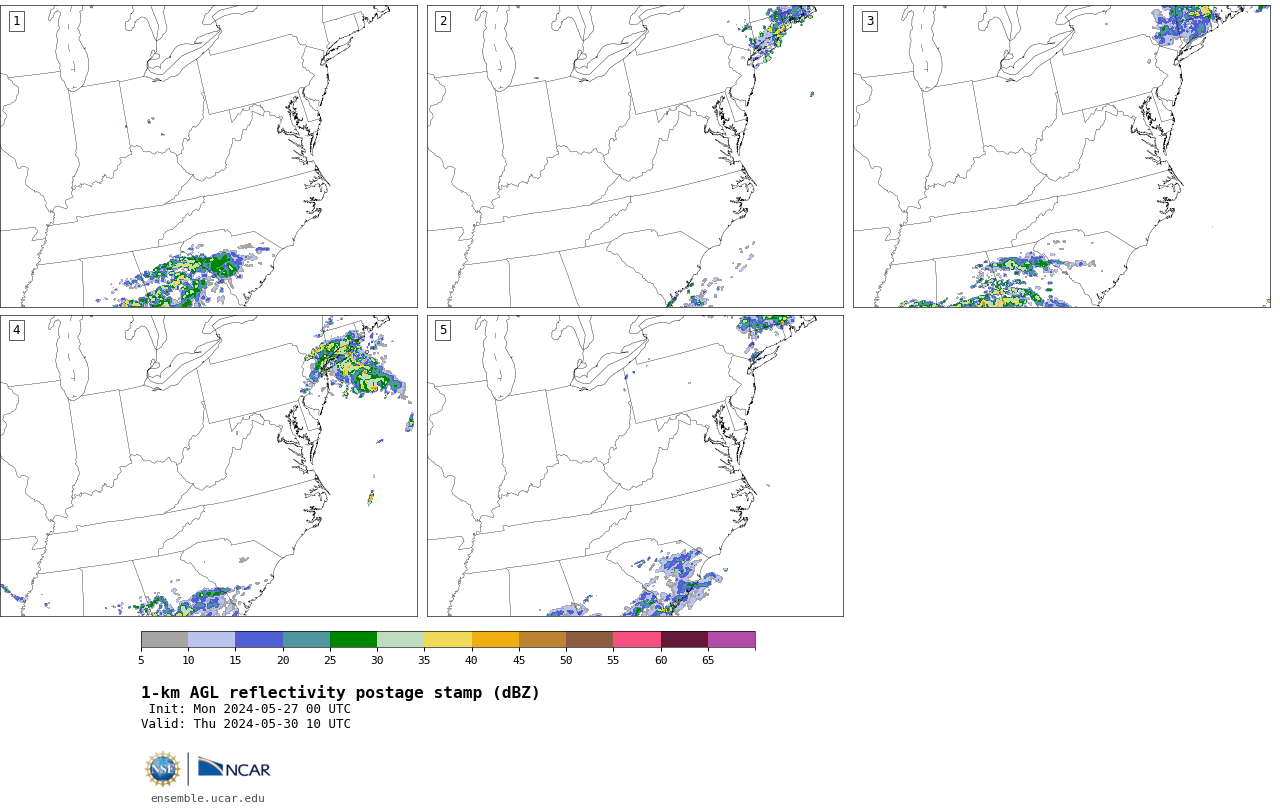Click the member label '1' box
This screenshot has width=1280, height=809.
pyautogui.click(x=16, y=21)
